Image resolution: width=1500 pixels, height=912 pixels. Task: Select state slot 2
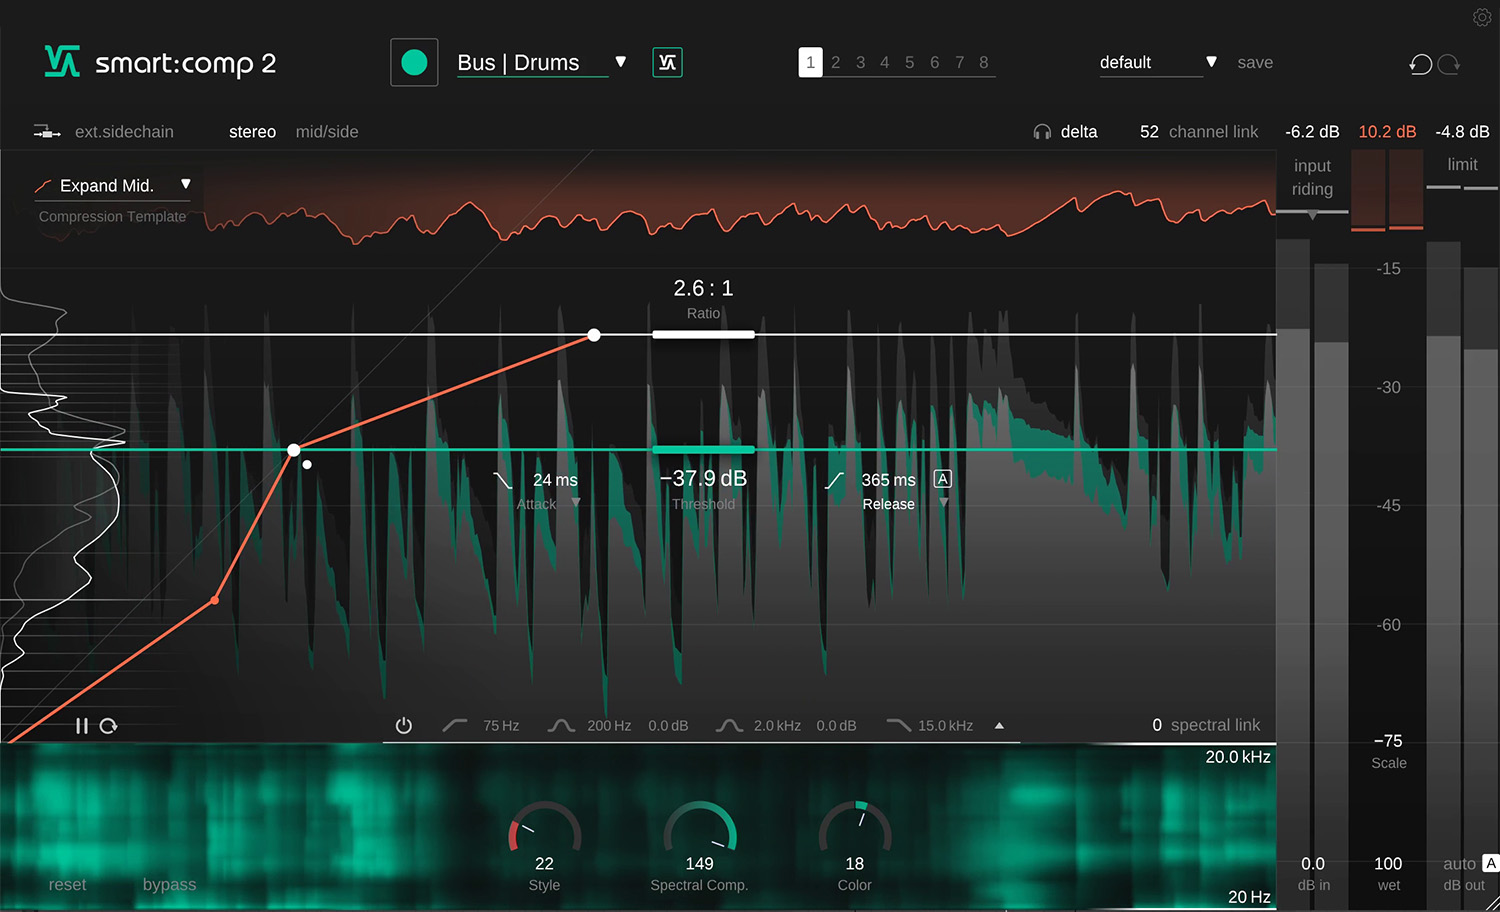pyautogui.click(x=835, y=62)
